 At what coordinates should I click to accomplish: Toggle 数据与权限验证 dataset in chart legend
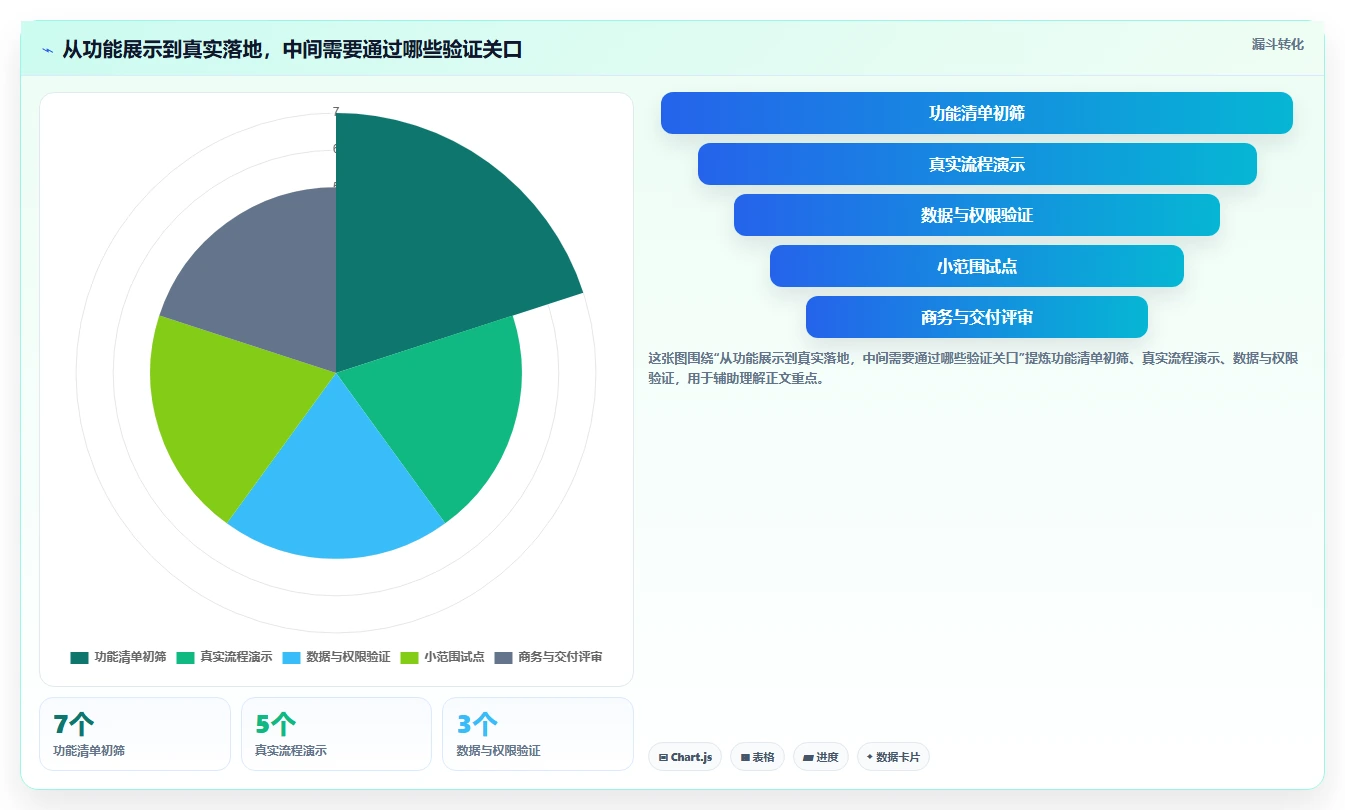(x=336, y=657)
